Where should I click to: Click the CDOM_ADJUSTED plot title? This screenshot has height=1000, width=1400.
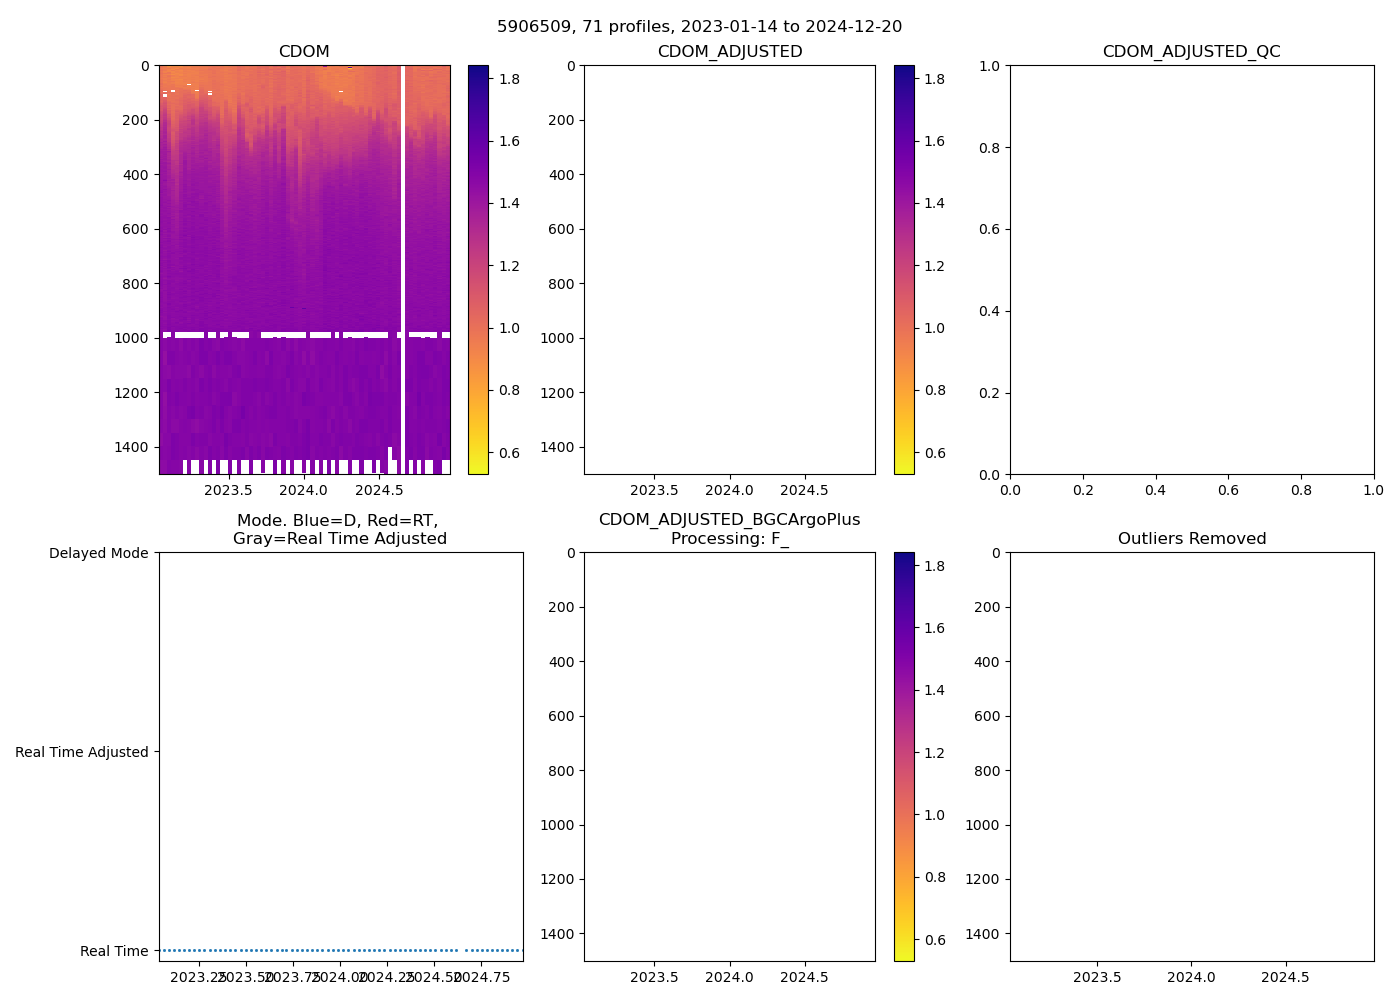pyautogui.click(x=729, y=52)
